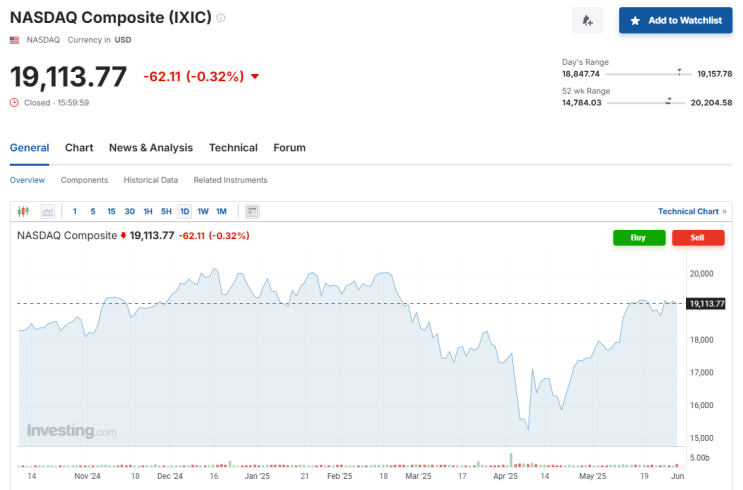This screenshot has height=490, width=743.
Task: Click the 20,204.58 52-week high value
Action: pyautogui.click(x=711, y=102)
